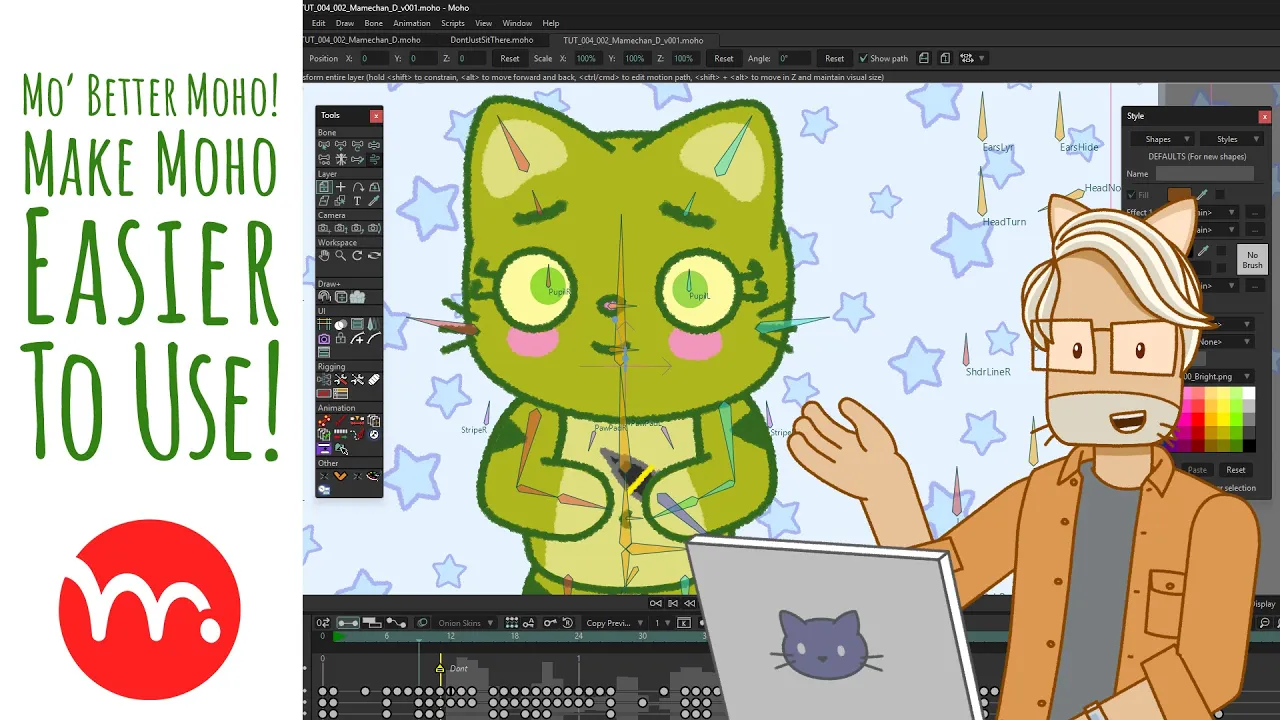1280x720 pixels.
Task: Open the Animation menu
Action: pyautogui.click(x=412, y=23)
